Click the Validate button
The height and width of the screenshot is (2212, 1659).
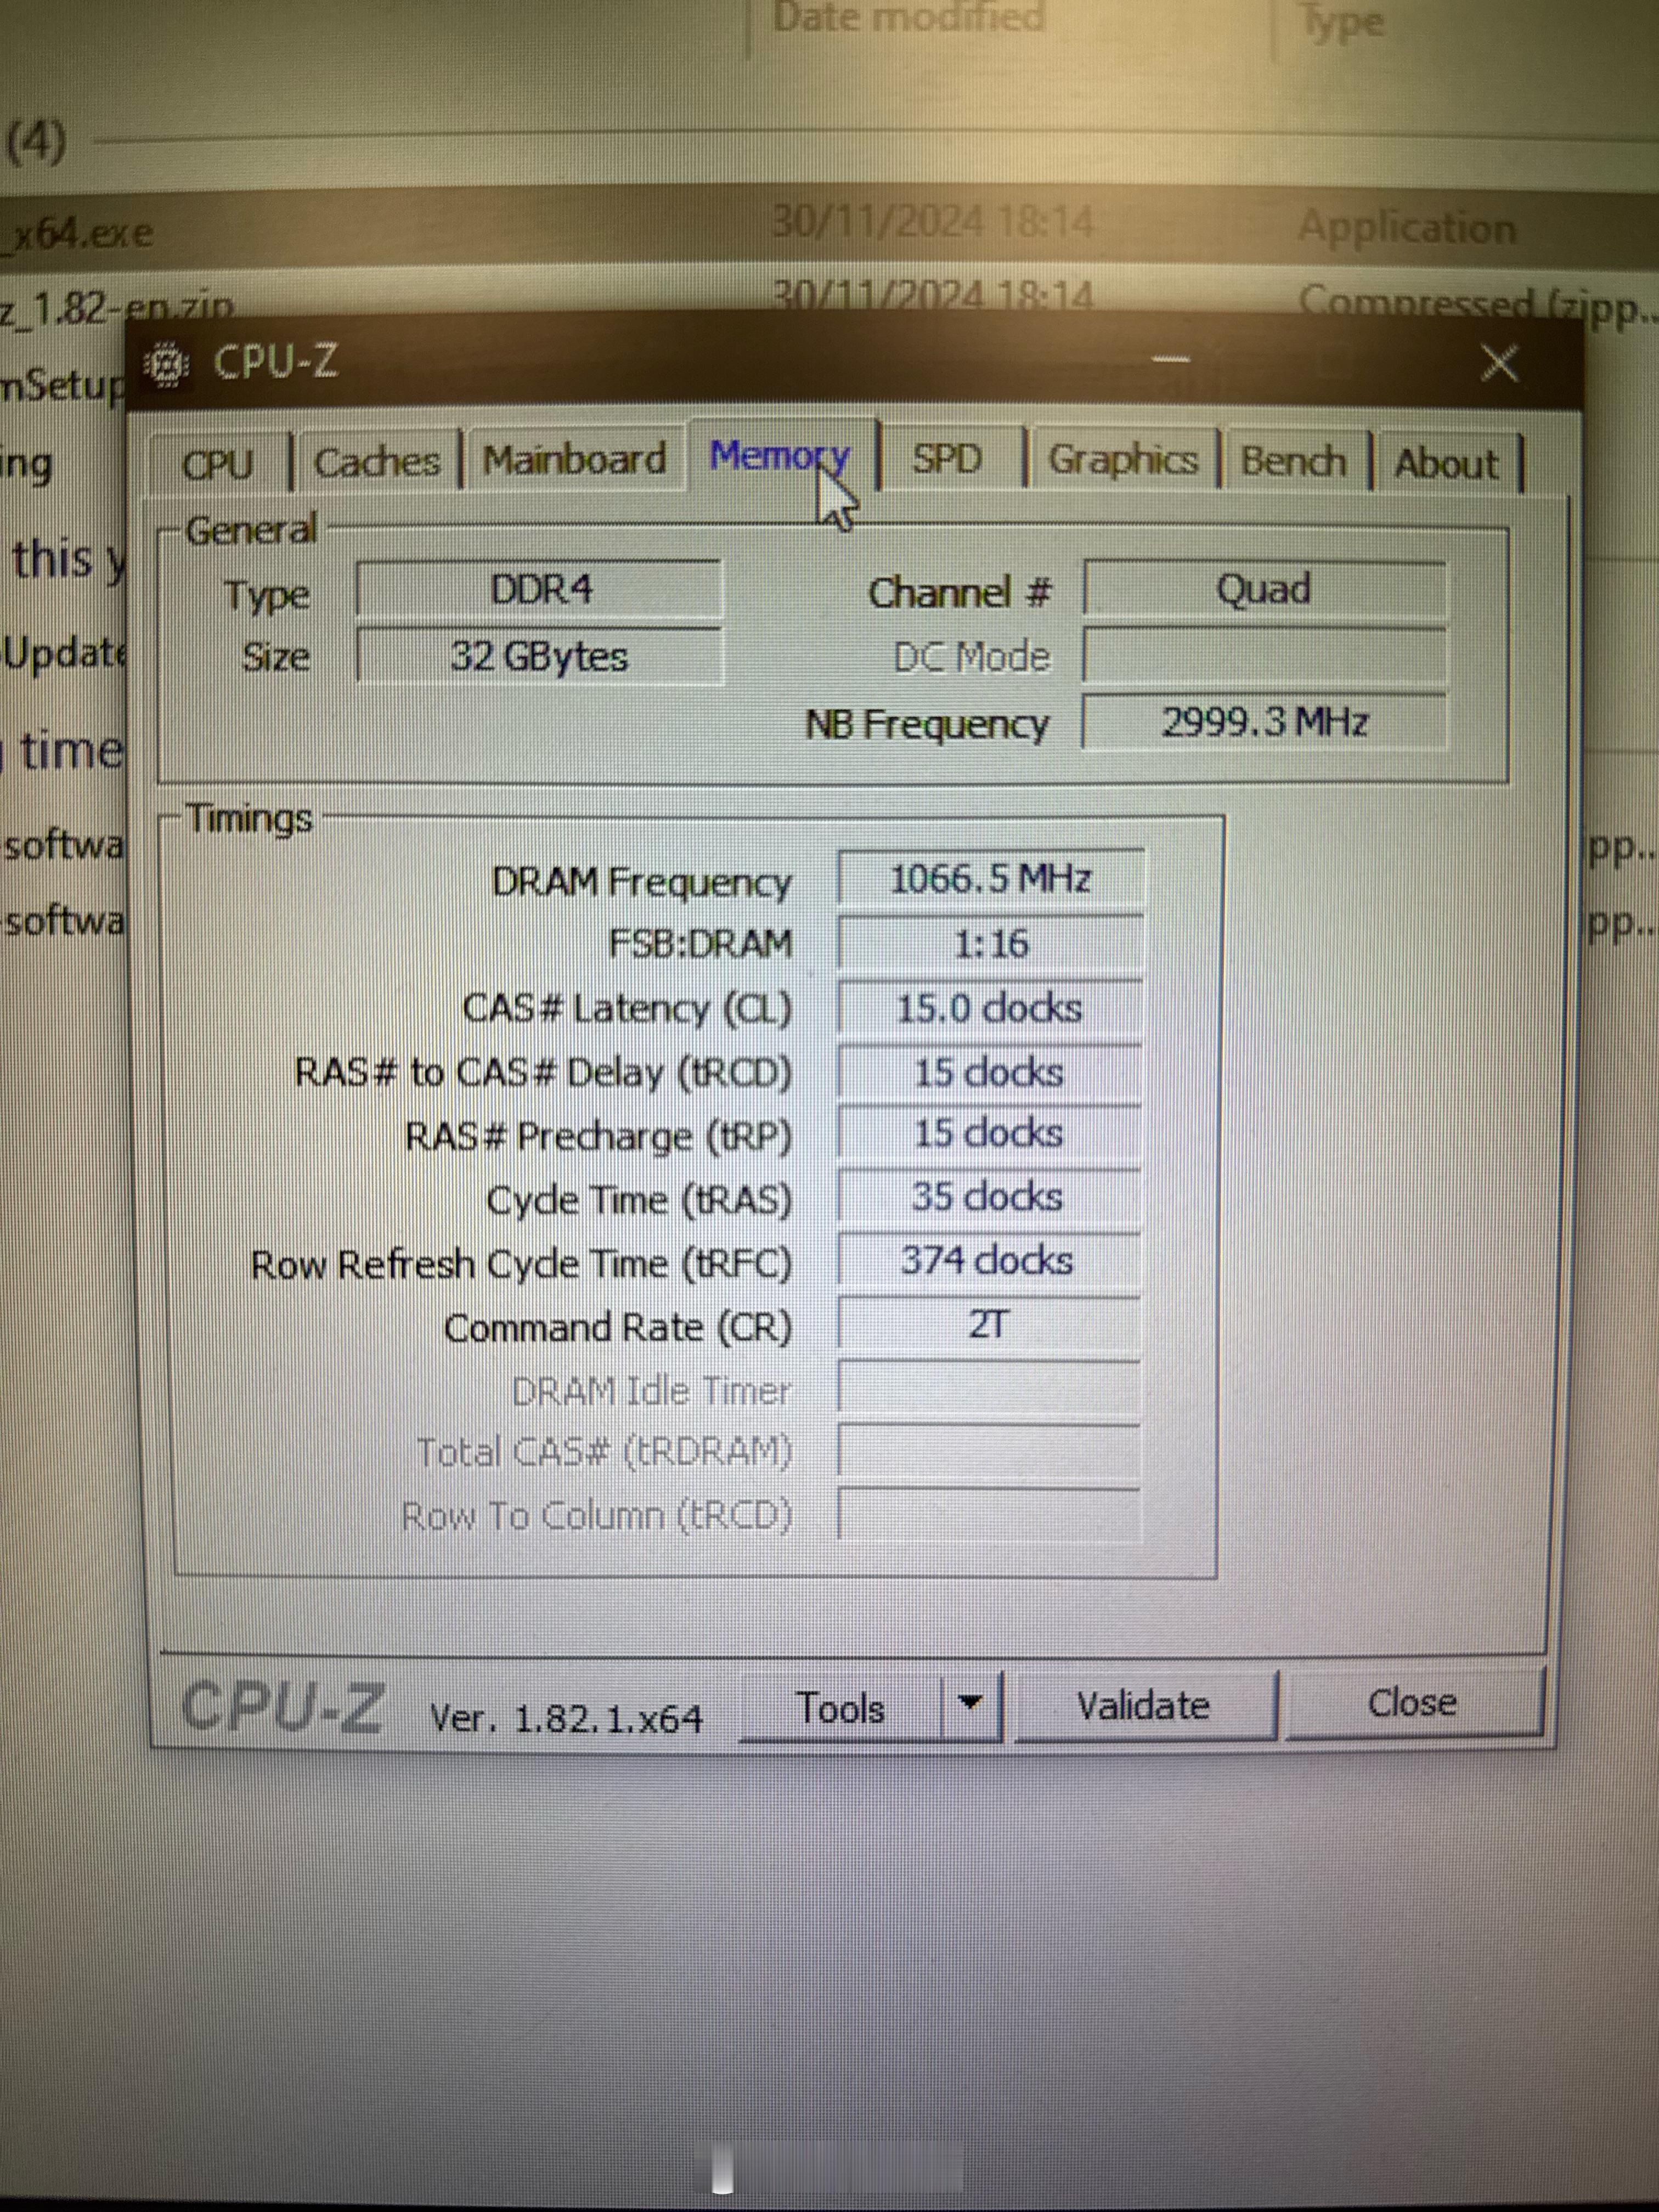1144,1706
